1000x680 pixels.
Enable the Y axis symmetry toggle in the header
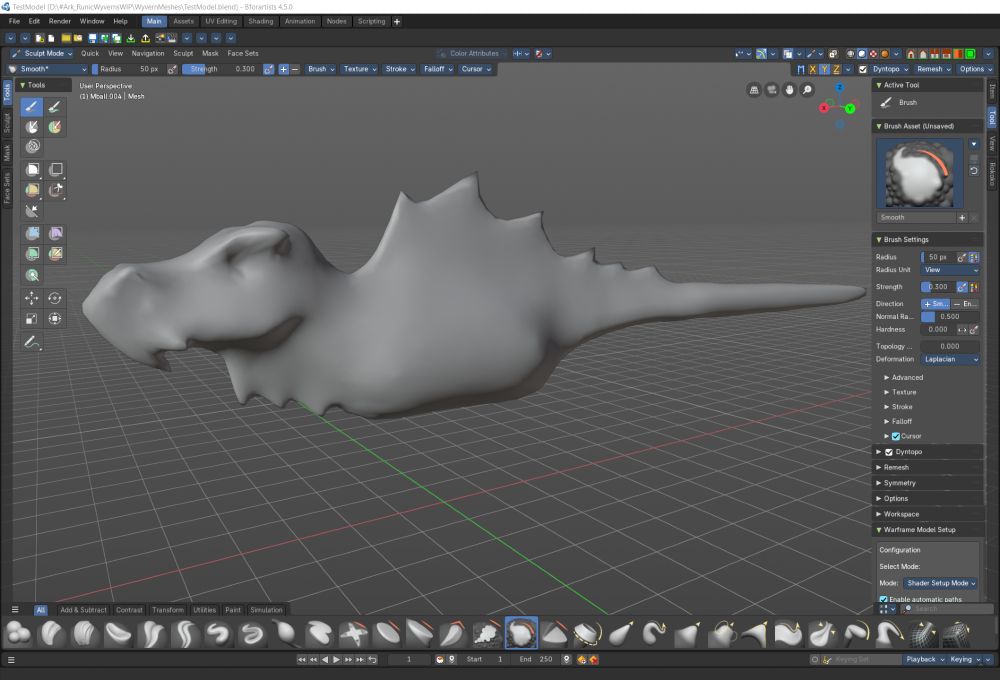[824, 69]
